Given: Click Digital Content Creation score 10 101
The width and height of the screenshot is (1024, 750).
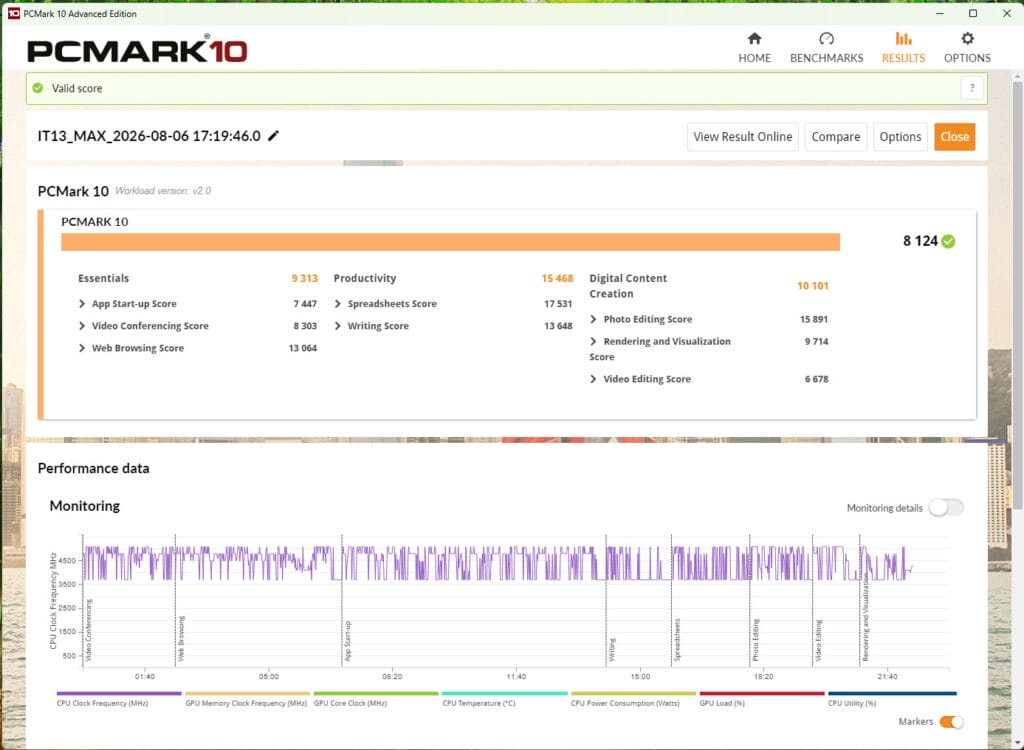Looking at the screenshot, I should 812,285.
